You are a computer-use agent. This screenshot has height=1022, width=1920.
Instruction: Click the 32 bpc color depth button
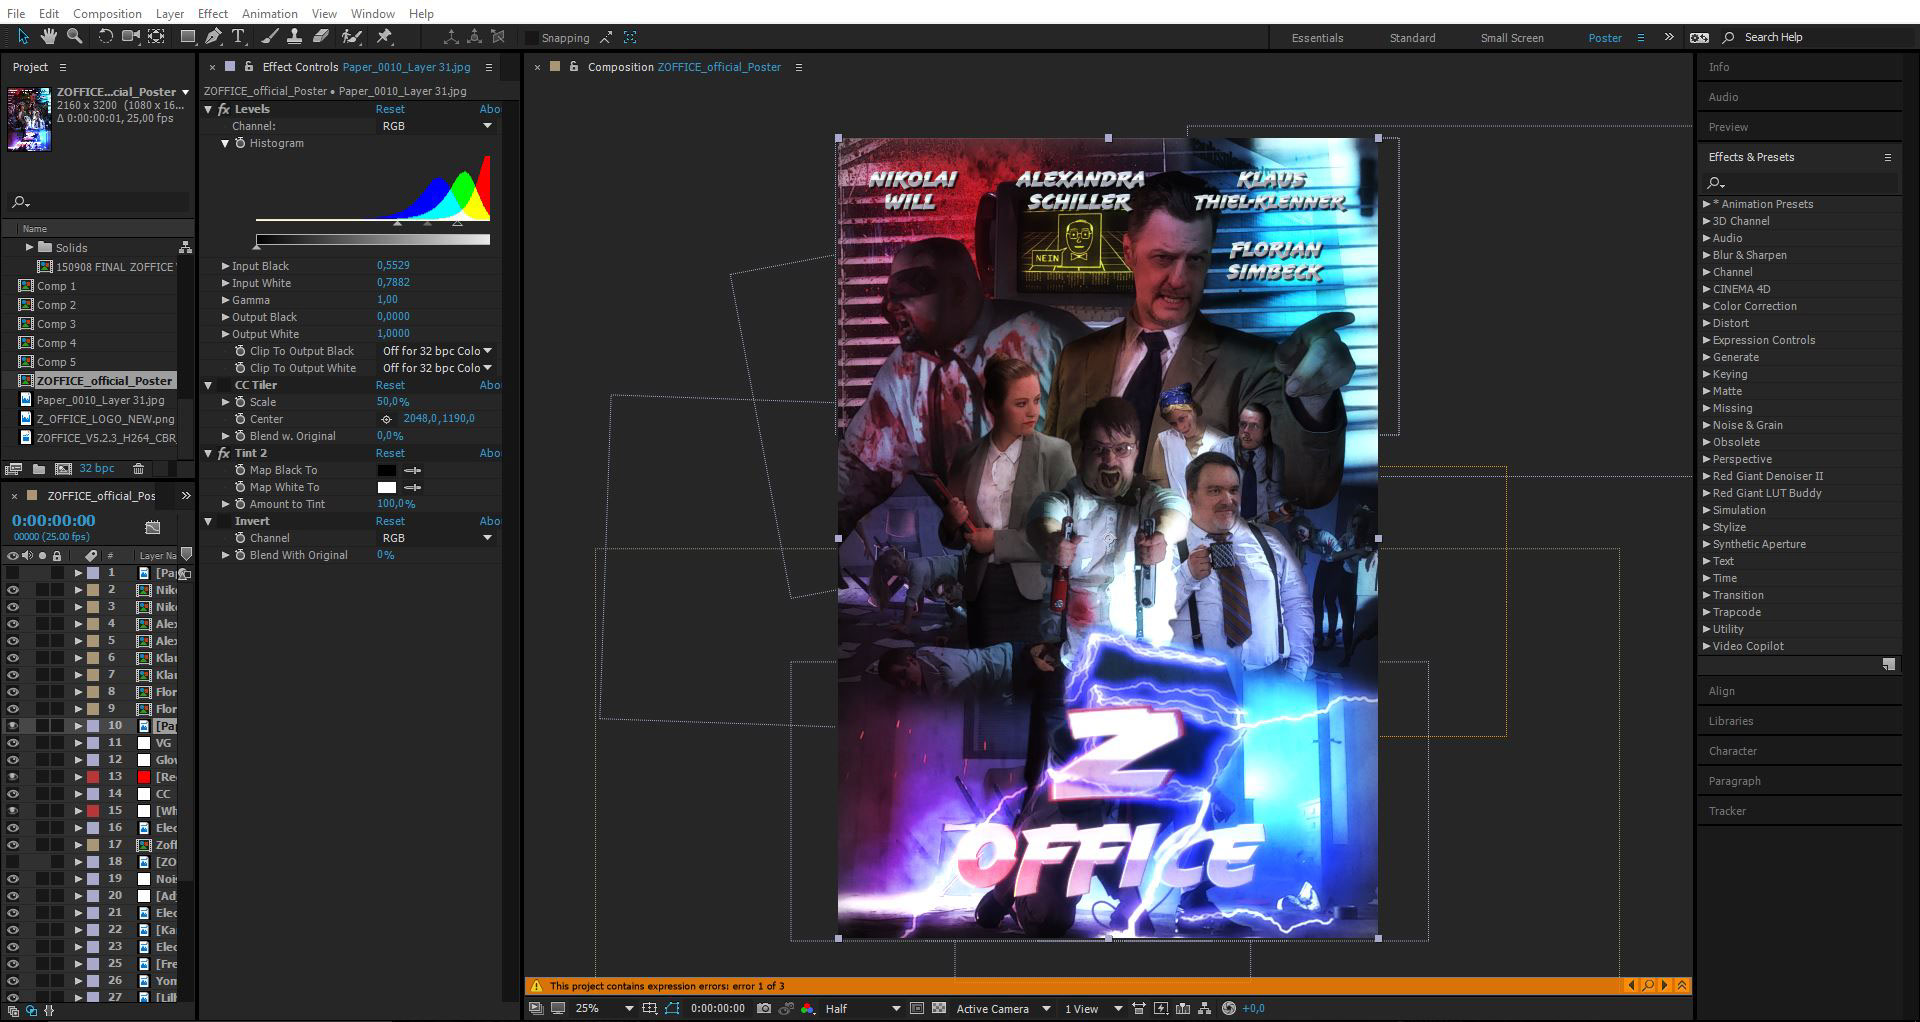pos(97,468)
